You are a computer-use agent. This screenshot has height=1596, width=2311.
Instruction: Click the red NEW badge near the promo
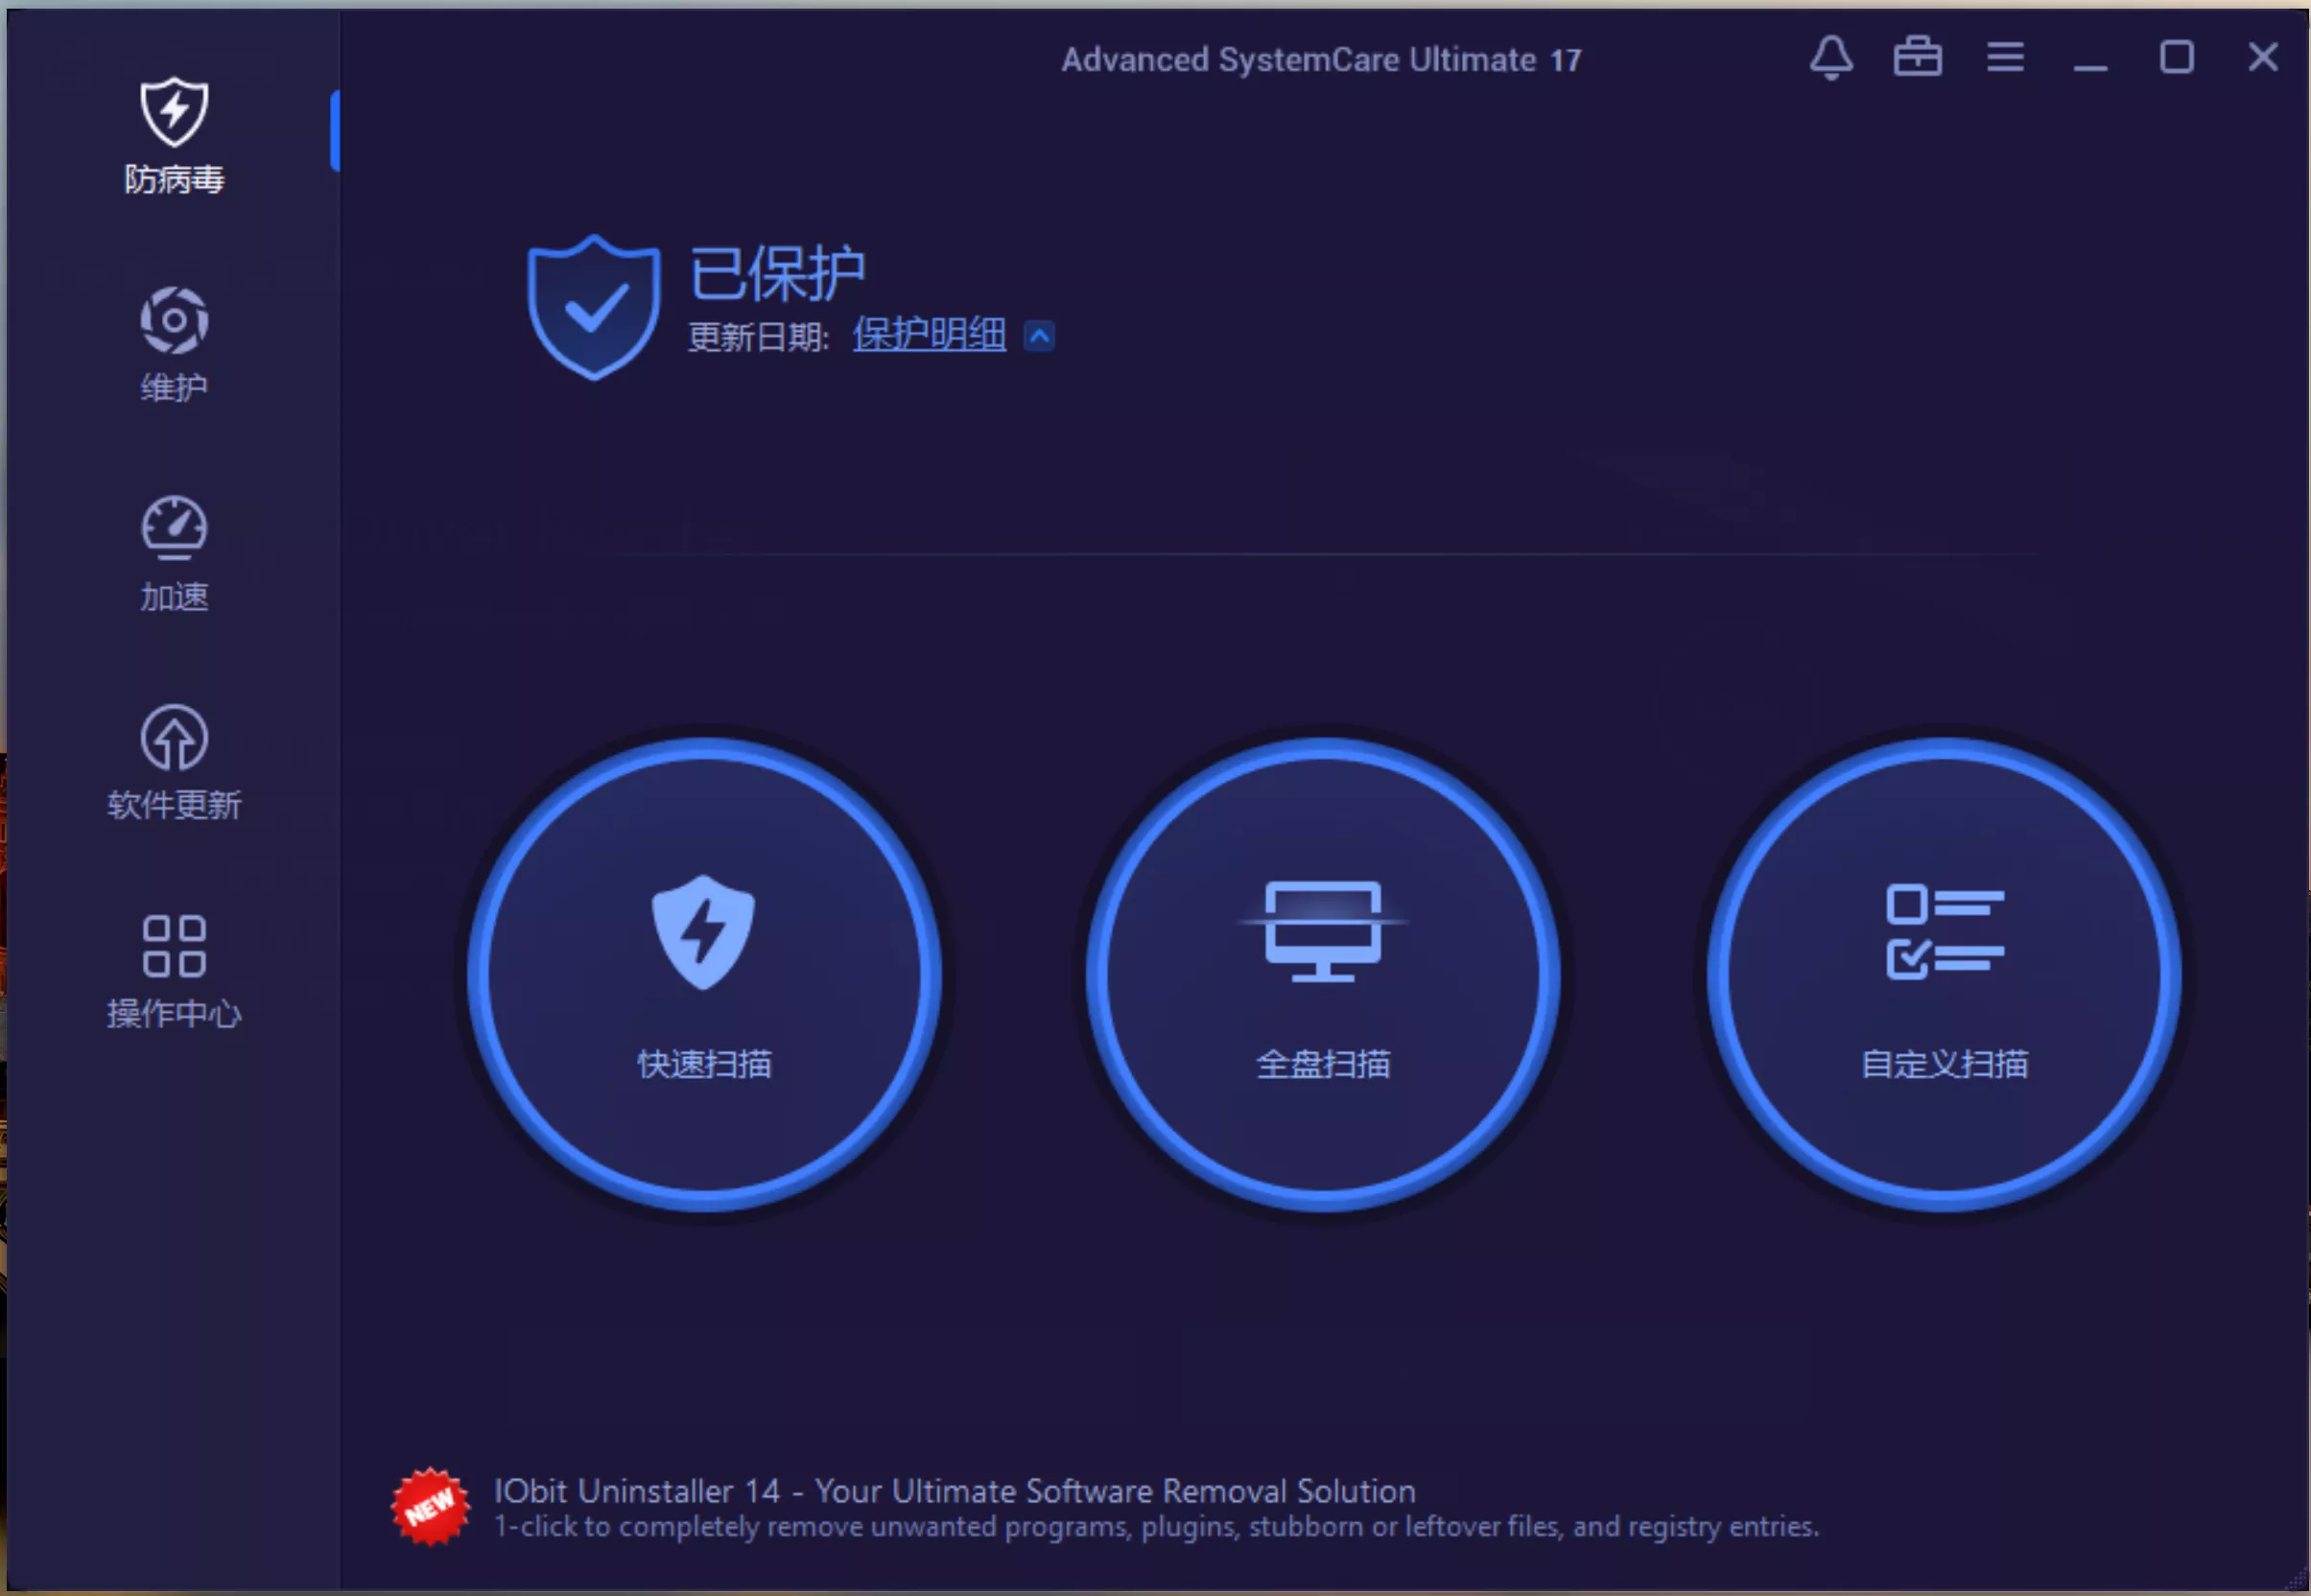click(x=430, y=1500)
